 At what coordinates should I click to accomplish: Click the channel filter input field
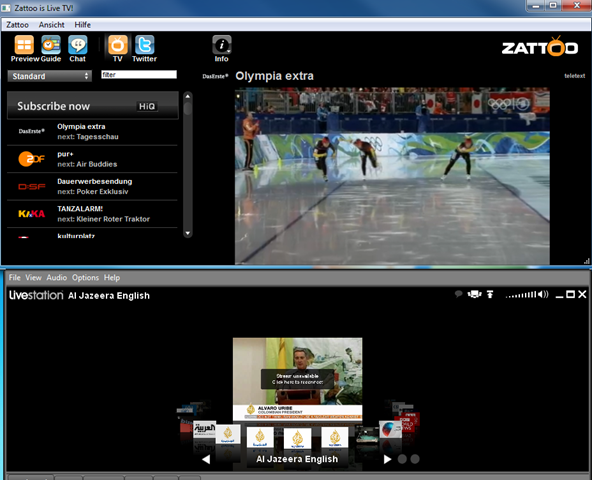click(139, 74)
